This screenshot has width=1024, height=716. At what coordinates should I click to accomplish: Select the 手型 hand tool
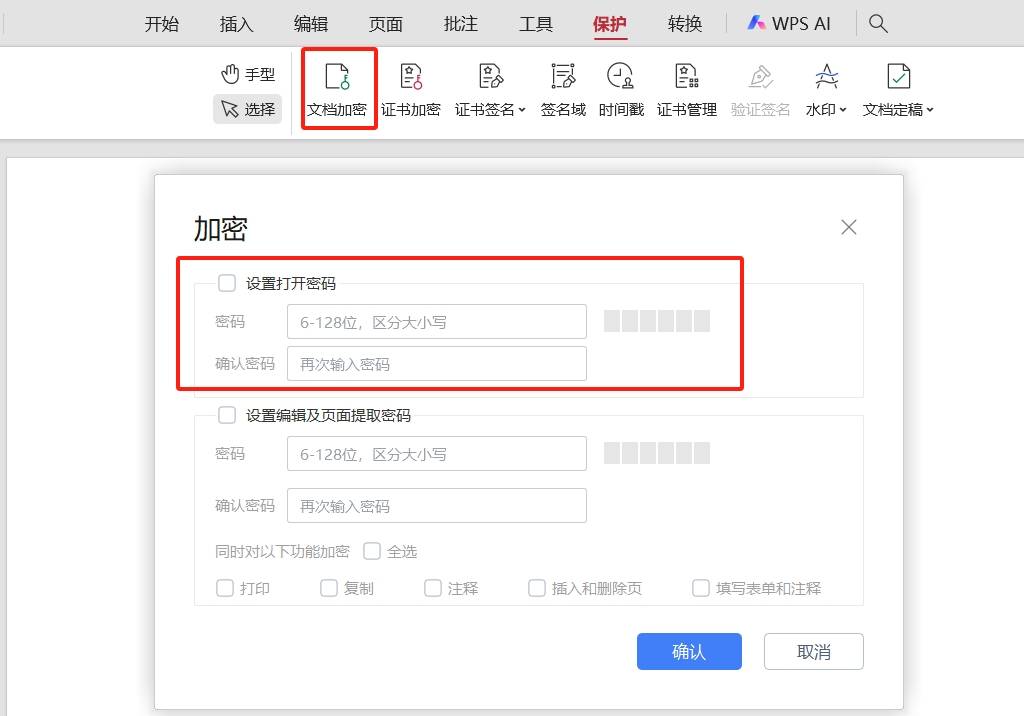[x=247, y=74]
